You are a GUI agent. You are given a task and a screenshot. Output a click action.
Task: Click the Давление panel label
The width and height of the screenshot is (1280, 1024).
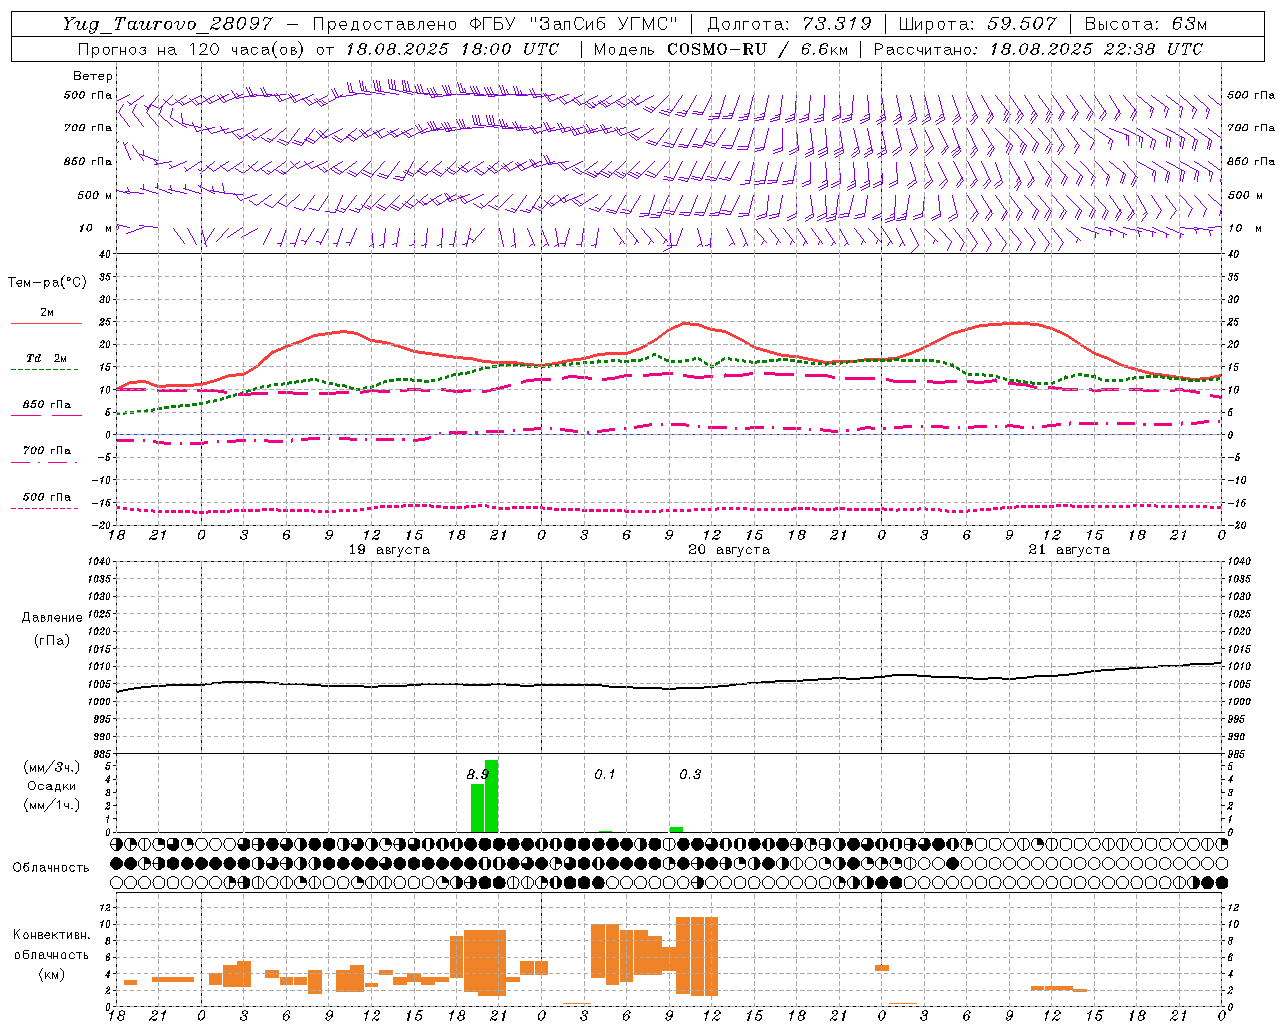pyautogui.click(x=52, y=618)
